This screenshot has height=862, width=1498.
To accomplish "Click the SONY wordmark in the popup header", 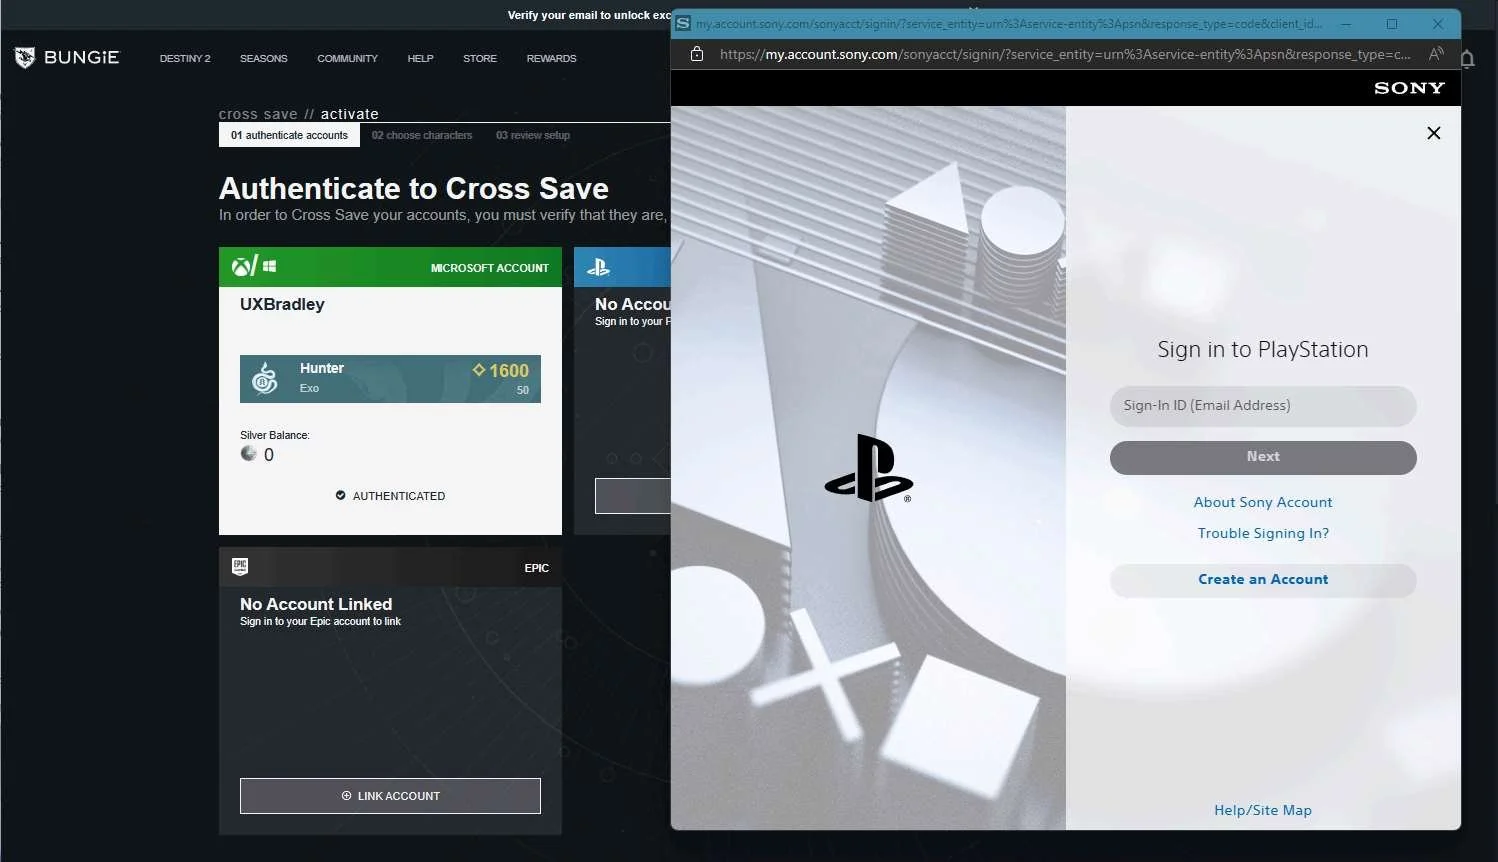I will (1409, 88).
